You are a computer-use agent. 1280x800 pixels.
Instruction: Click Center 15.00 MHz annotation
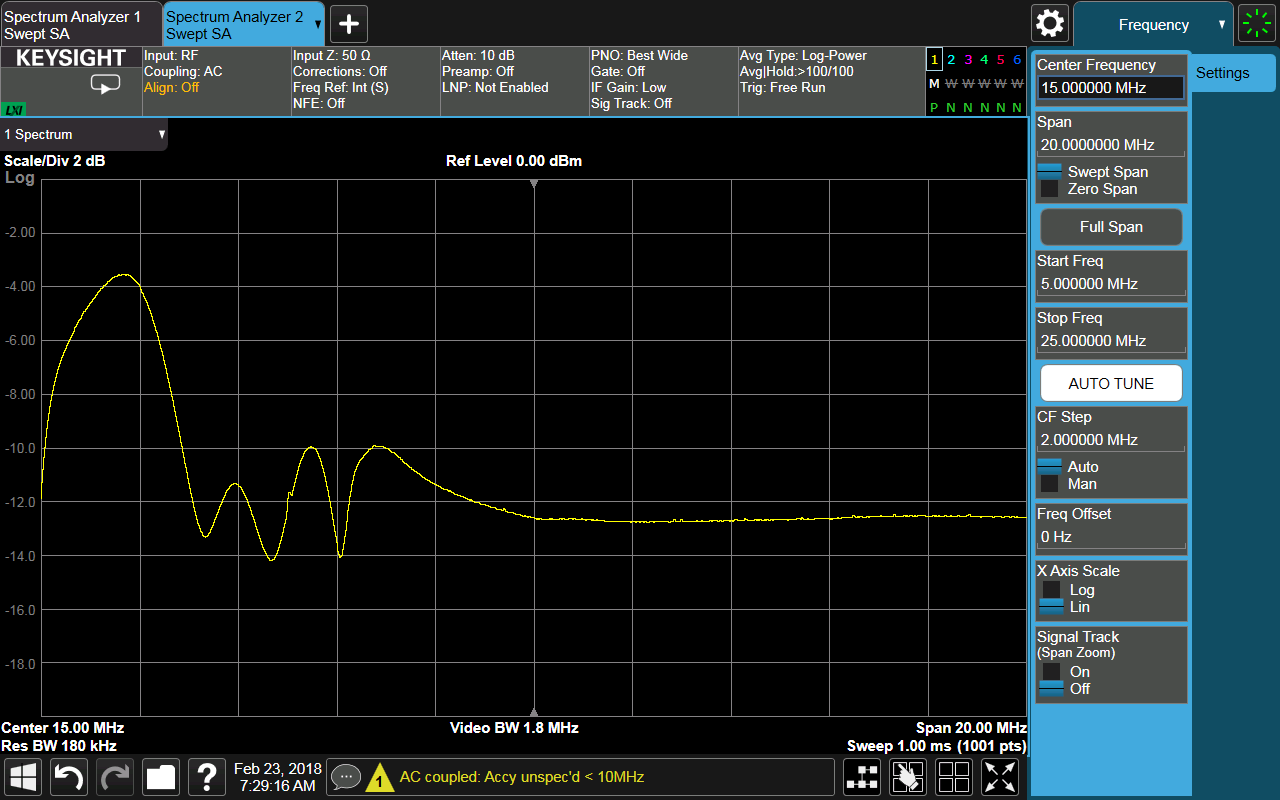tap(63, 728)
